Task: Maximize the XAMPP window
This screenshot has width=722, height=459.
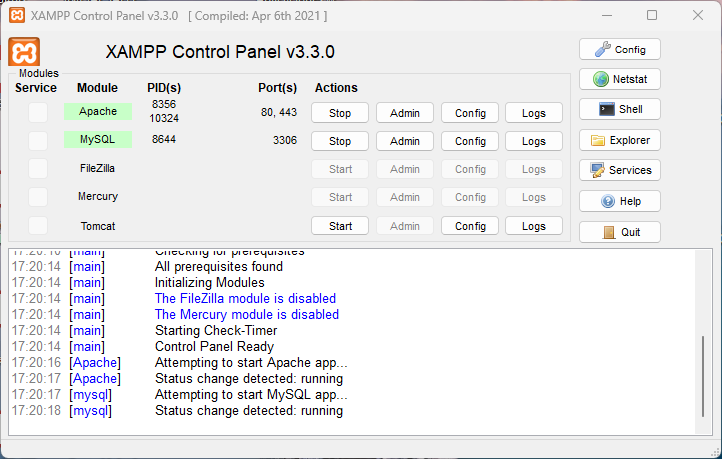Action: (652, 15)
